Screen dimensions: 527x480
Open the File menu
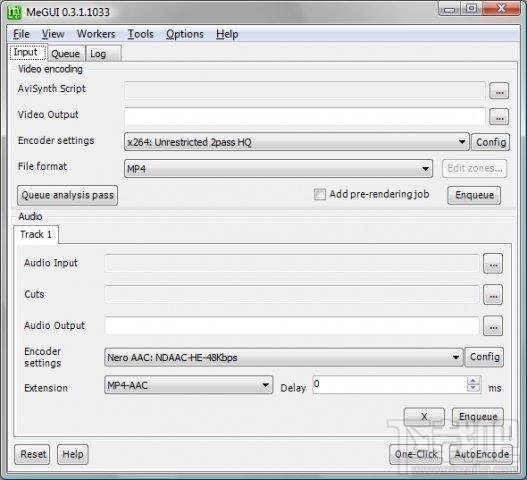pos(22,34)
